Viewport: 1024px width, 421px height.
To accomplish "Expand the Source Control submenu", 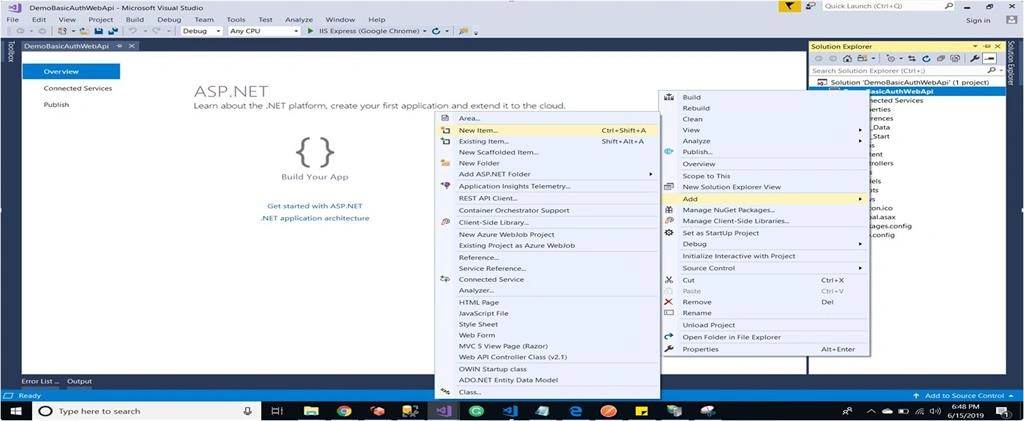I will tap(860, 268).
